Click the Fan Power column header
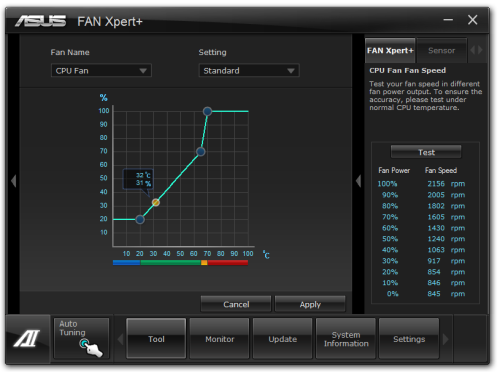 coord(394,170)
